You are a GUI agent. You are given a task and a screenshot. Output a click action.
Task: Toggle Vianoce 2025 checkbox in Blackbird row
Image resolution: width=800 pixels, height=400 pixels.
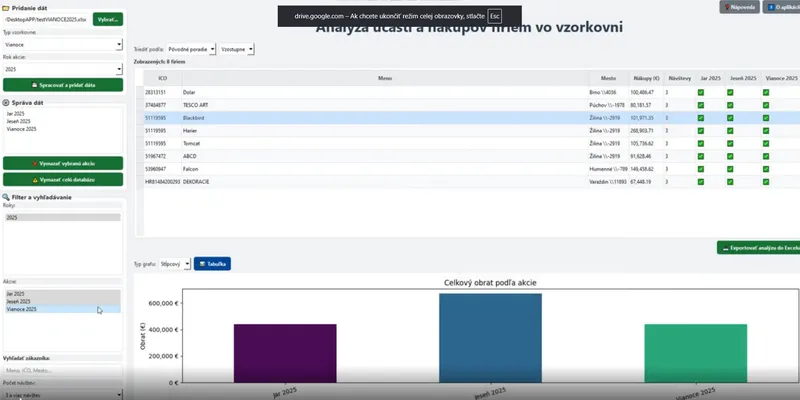coord(766,118)
